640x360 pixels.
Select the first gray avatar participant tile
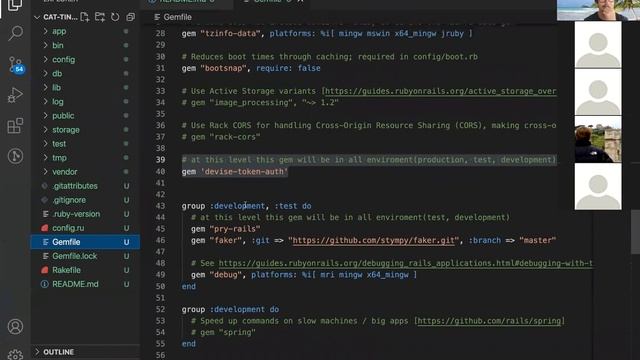click(598, 45)
